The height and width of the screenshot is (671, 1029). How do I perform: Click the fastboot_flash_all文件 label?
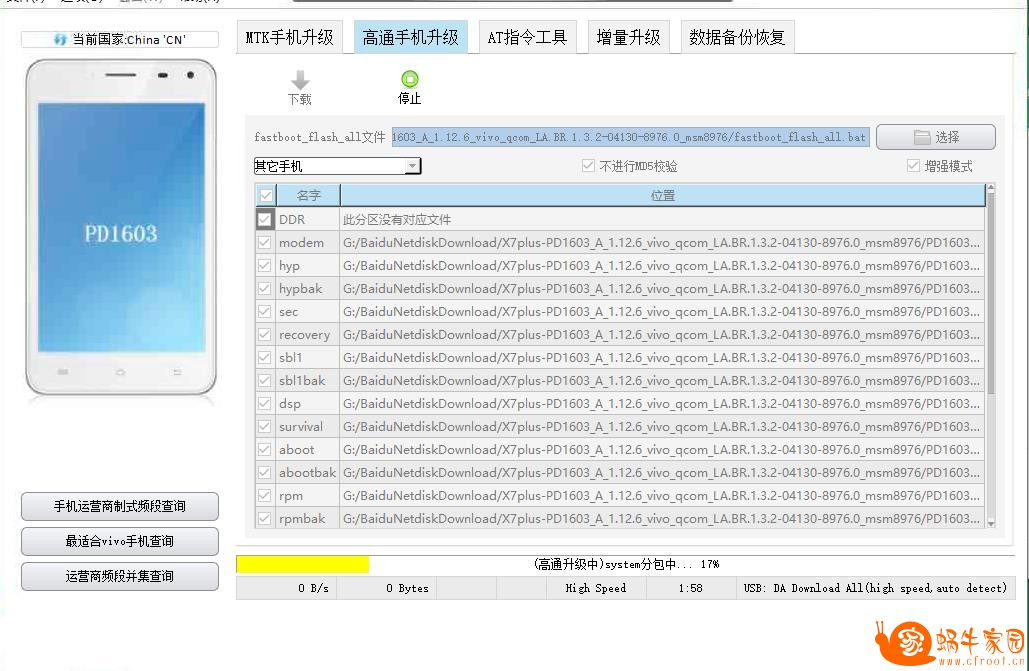(320, 137)
